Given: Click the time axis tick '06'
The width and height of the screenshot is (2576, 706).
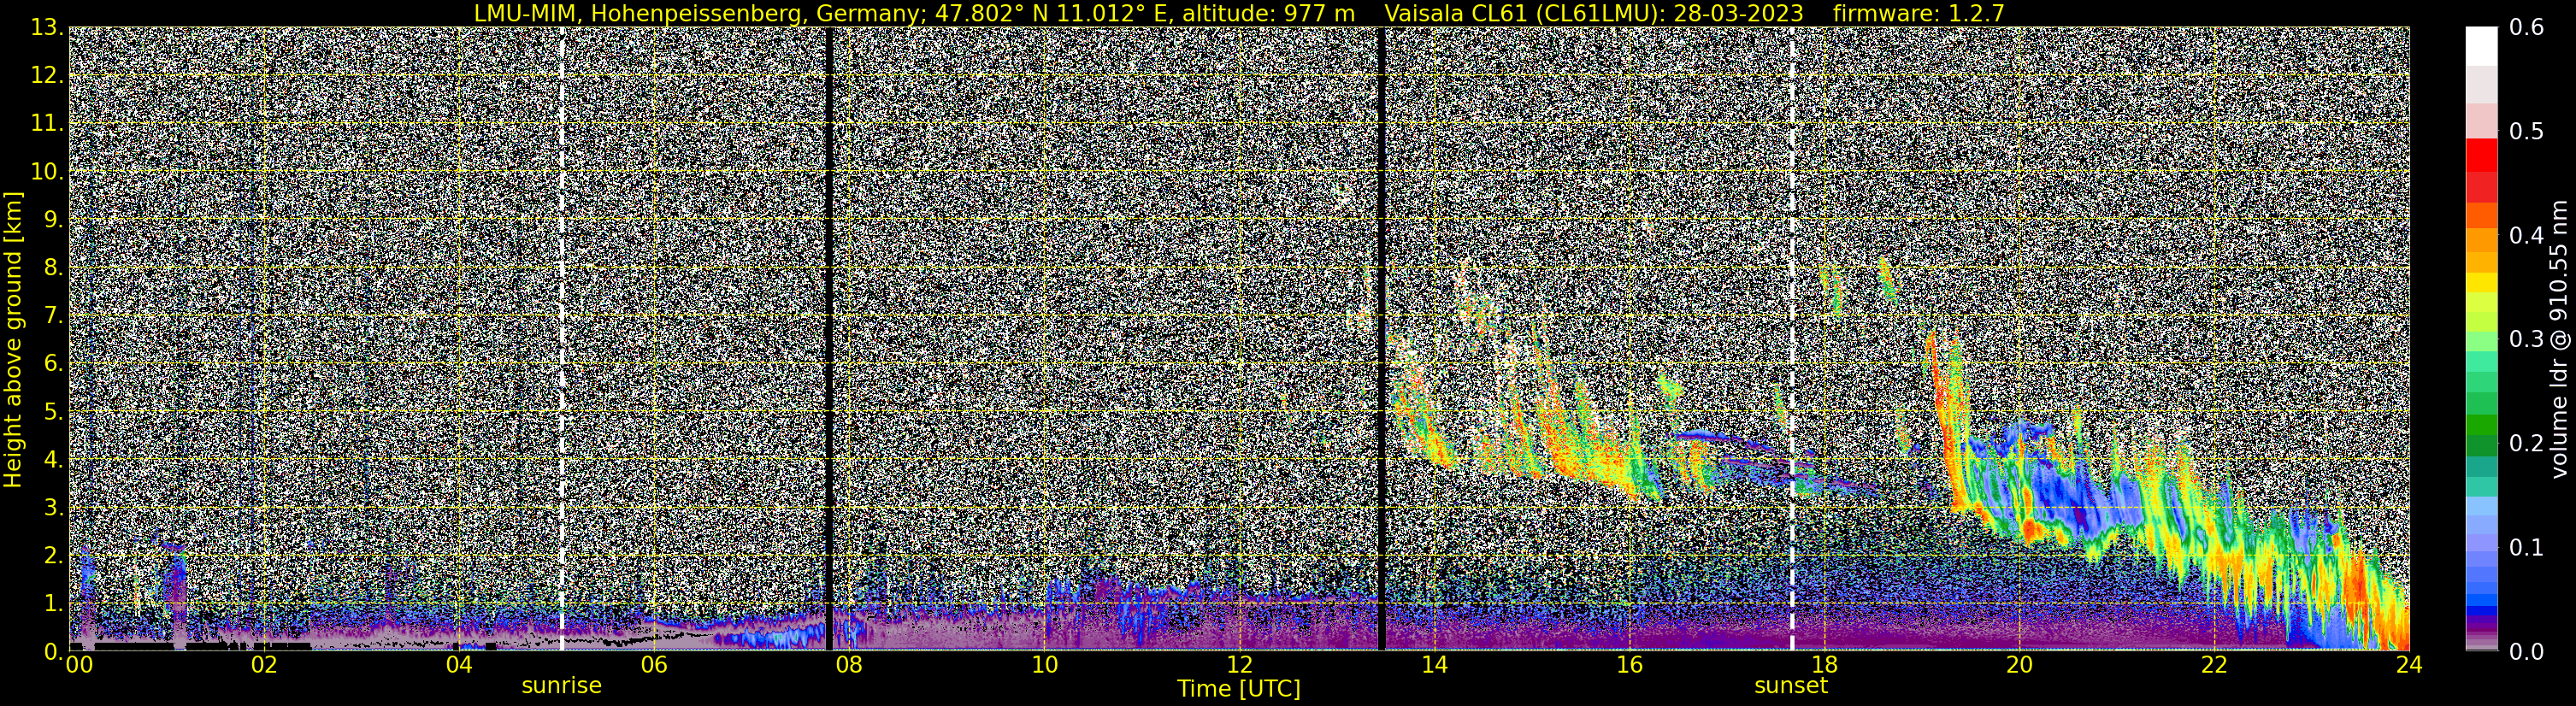Looking at the screenshot, I should click(x=653, y=665).
